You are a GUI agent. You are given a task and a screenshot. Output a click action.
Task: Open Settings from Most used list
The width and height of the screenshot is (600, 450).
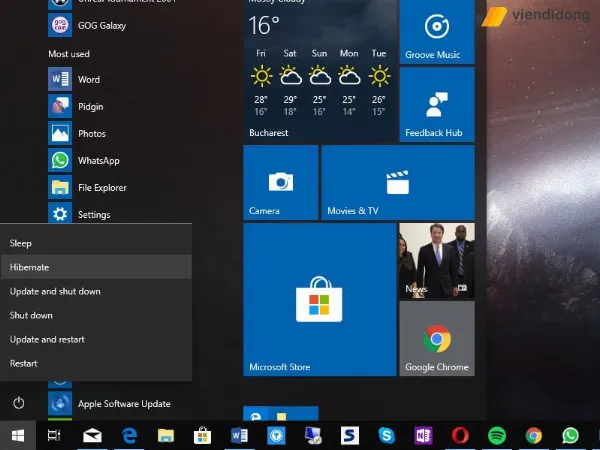[79, 214]
